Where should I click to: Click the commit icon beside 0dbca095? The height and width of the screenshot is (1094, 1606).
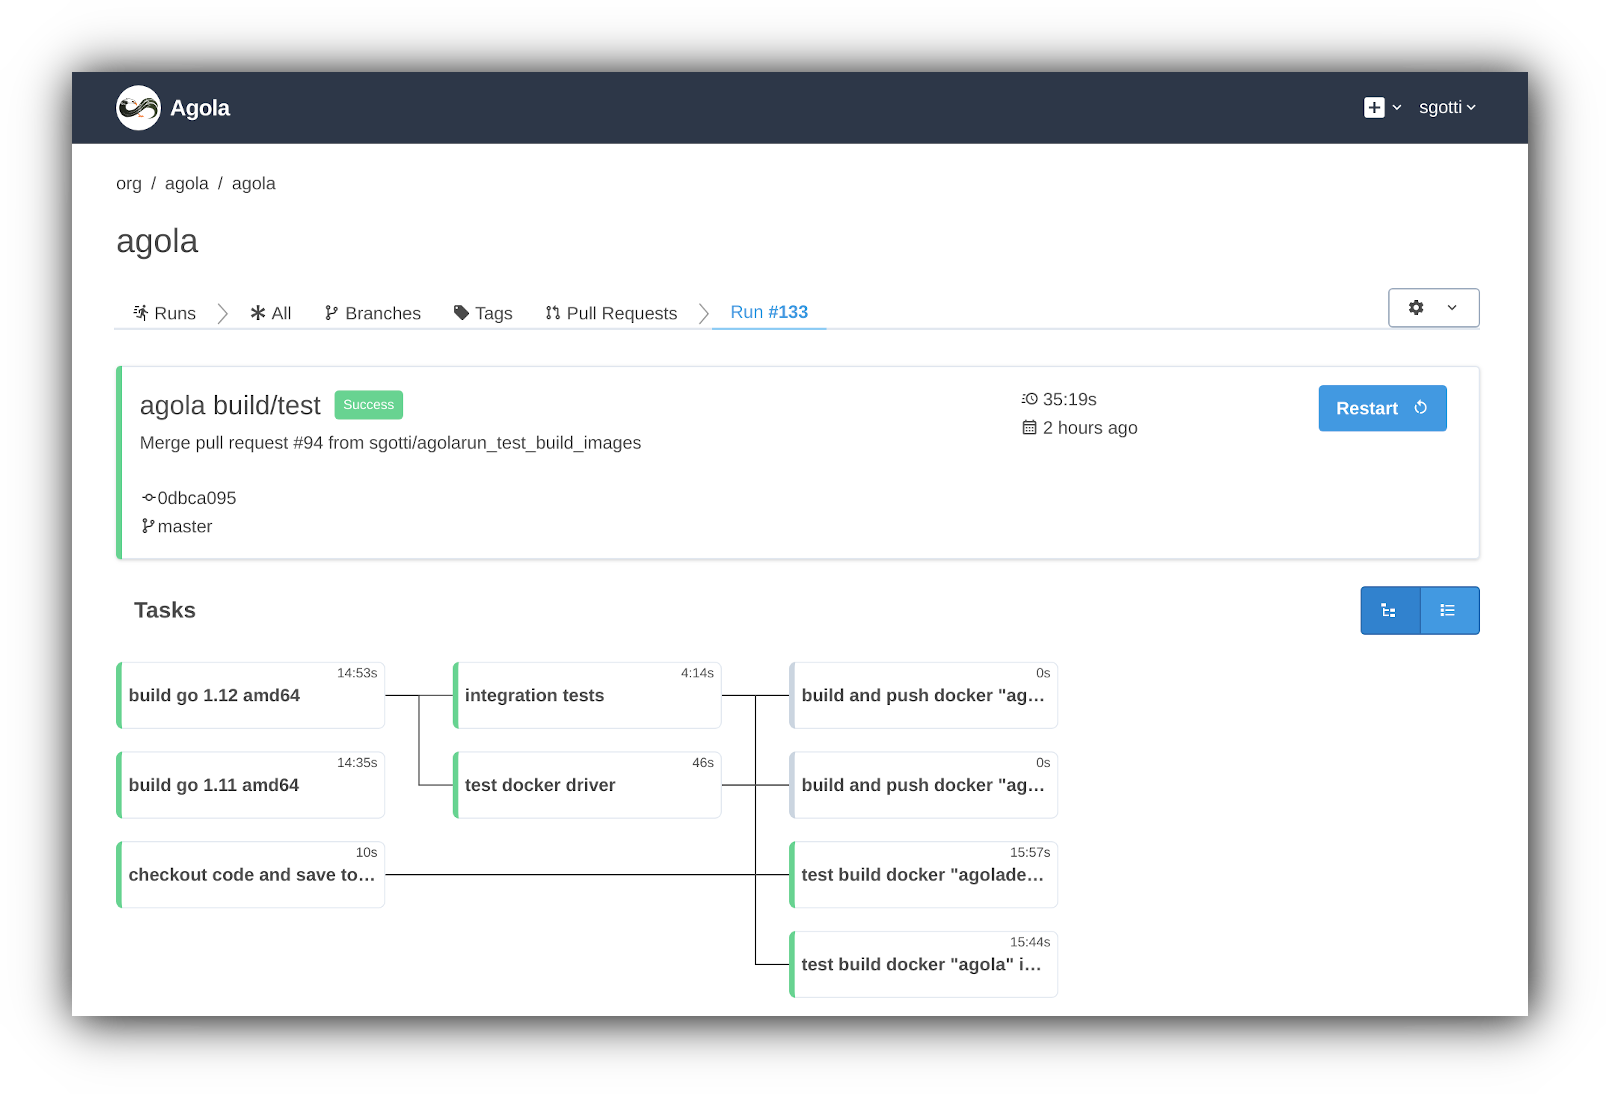pyautogui.click(x=148, y=498)
